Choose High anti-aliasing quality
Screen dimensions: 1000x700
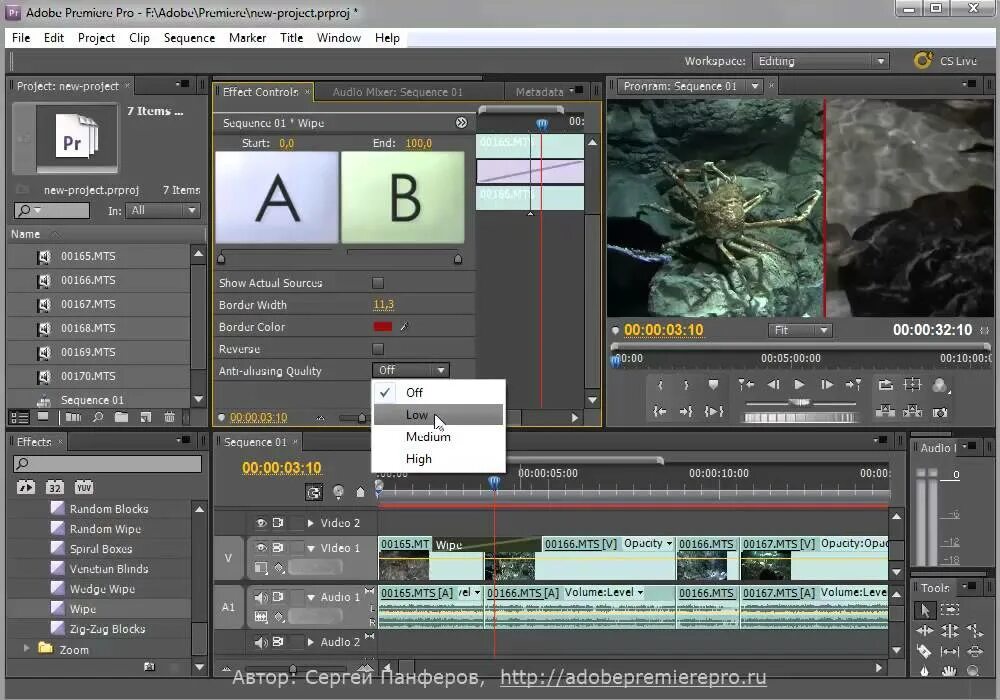coord(438,459)
